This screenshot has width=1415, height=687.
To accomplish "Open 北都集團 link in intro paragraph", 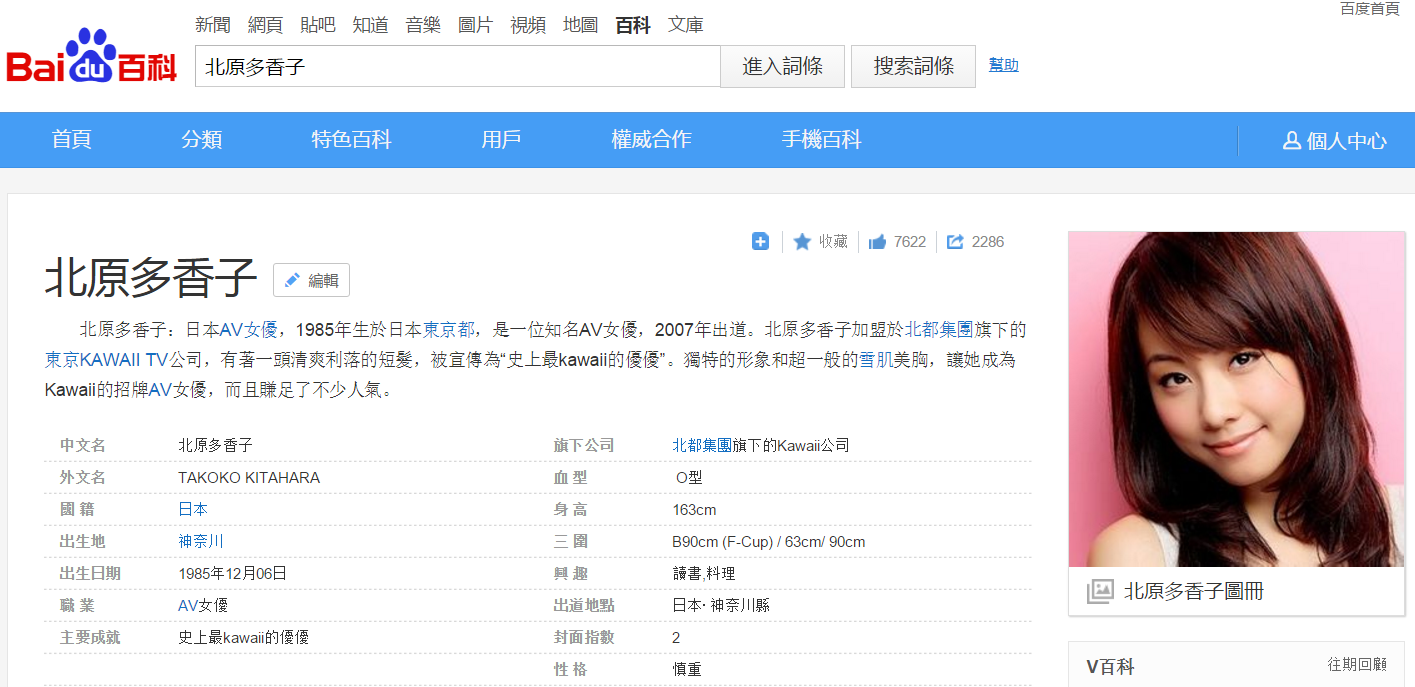I will 939,329.
